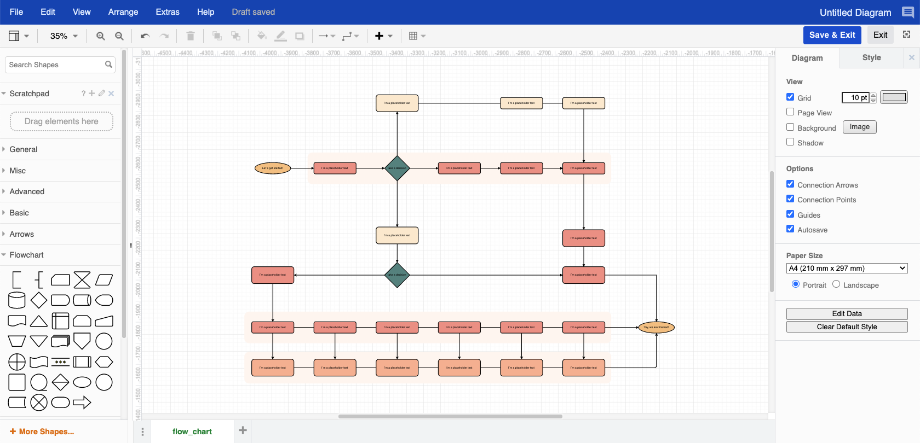Click the zoom in magnifier icon
The width and height of the screenshot is (920, 443).
(100, 35)
